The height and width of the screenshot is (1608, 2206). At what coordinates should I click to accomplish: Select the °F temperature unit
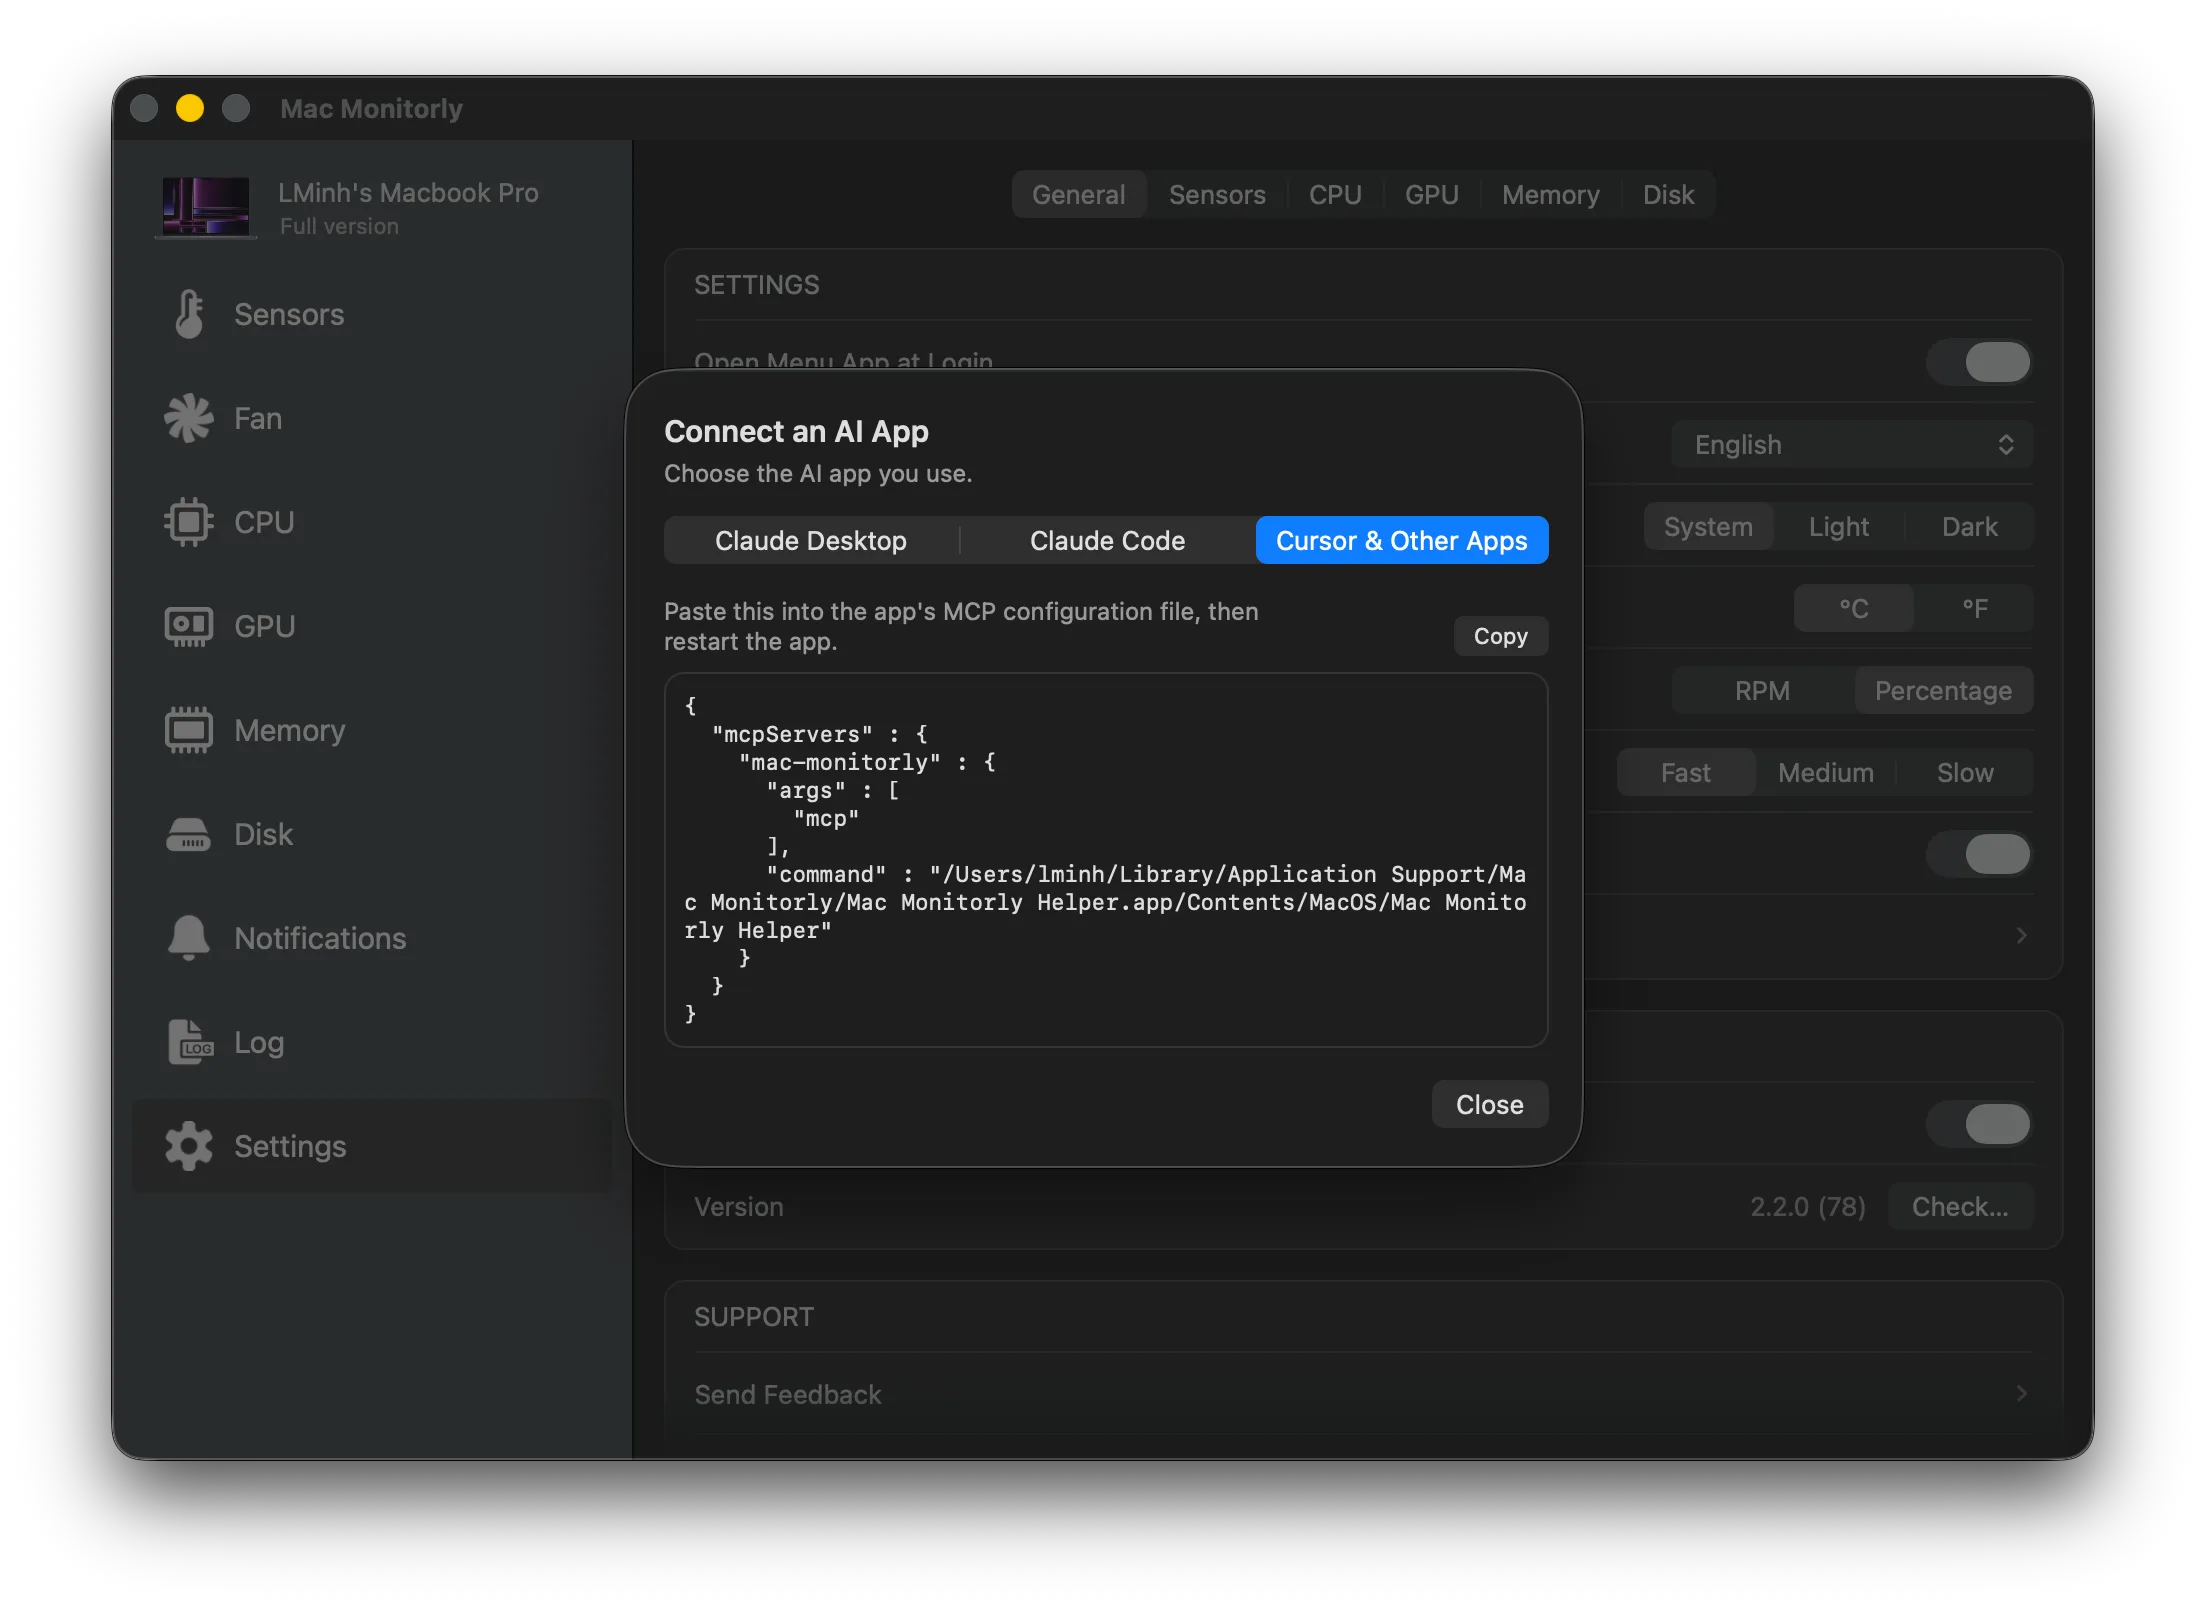point(1974,608)
